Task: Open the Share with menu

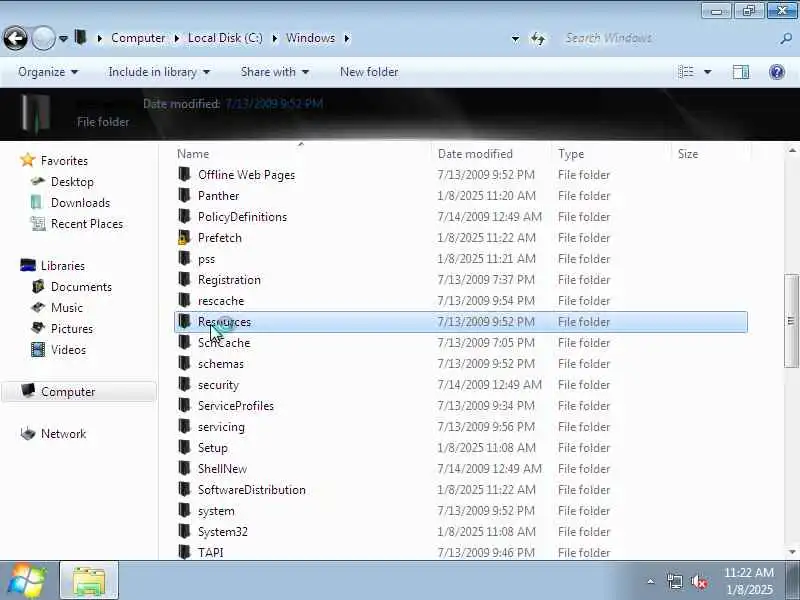Action: coord(274,72)
